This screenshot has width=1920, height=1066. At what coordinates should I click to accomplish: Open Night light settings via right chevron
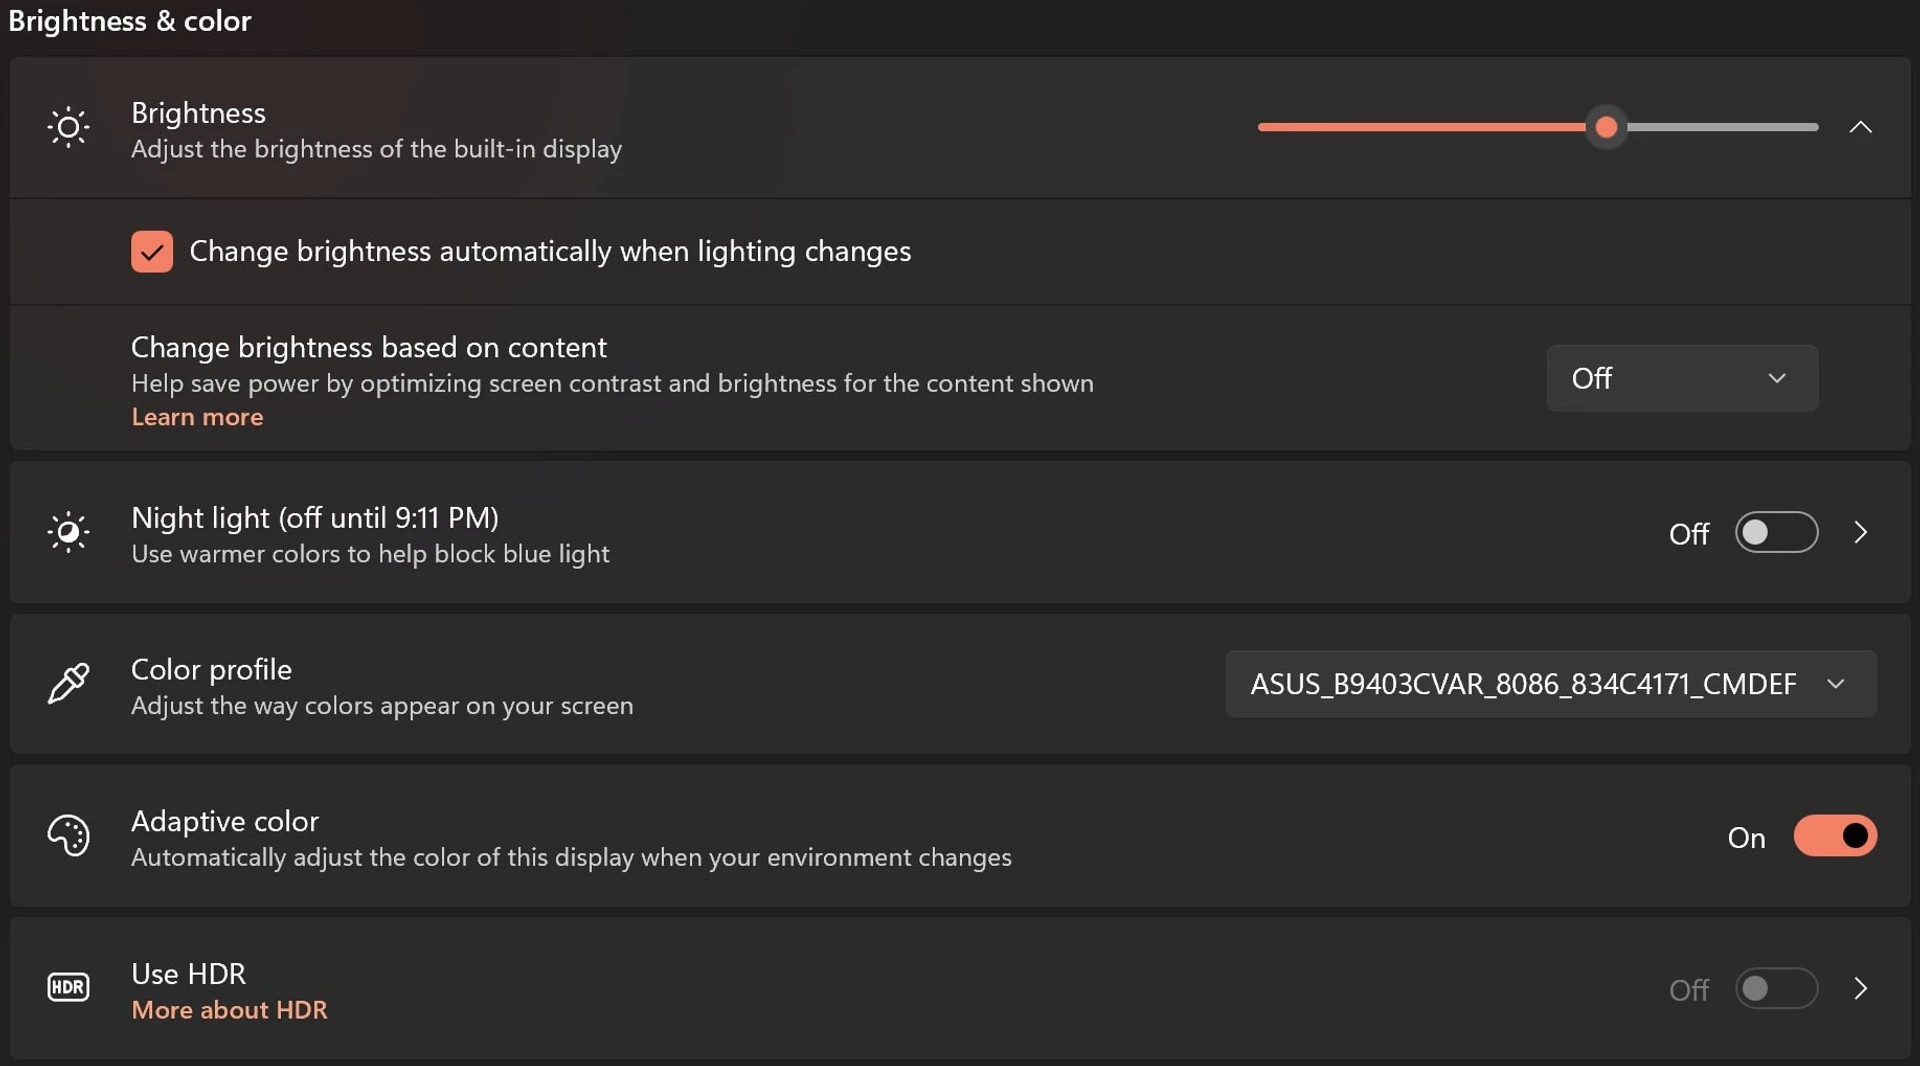[x=1860, y=532]
